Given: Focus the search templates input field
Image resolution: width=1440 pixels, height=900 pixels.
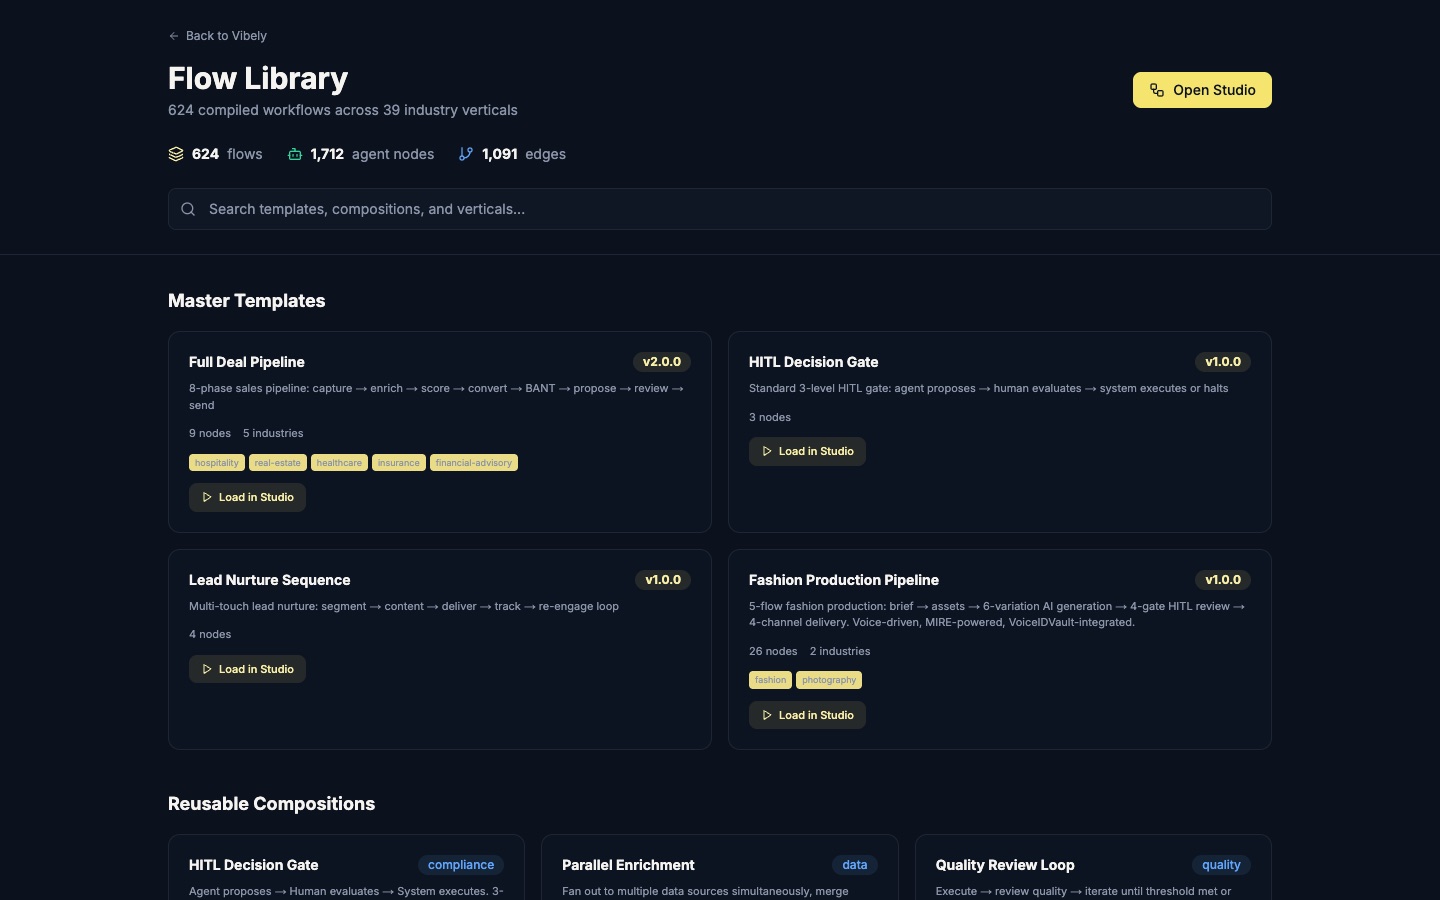Looking at the screenshot, I should click(x=720, y=209).
